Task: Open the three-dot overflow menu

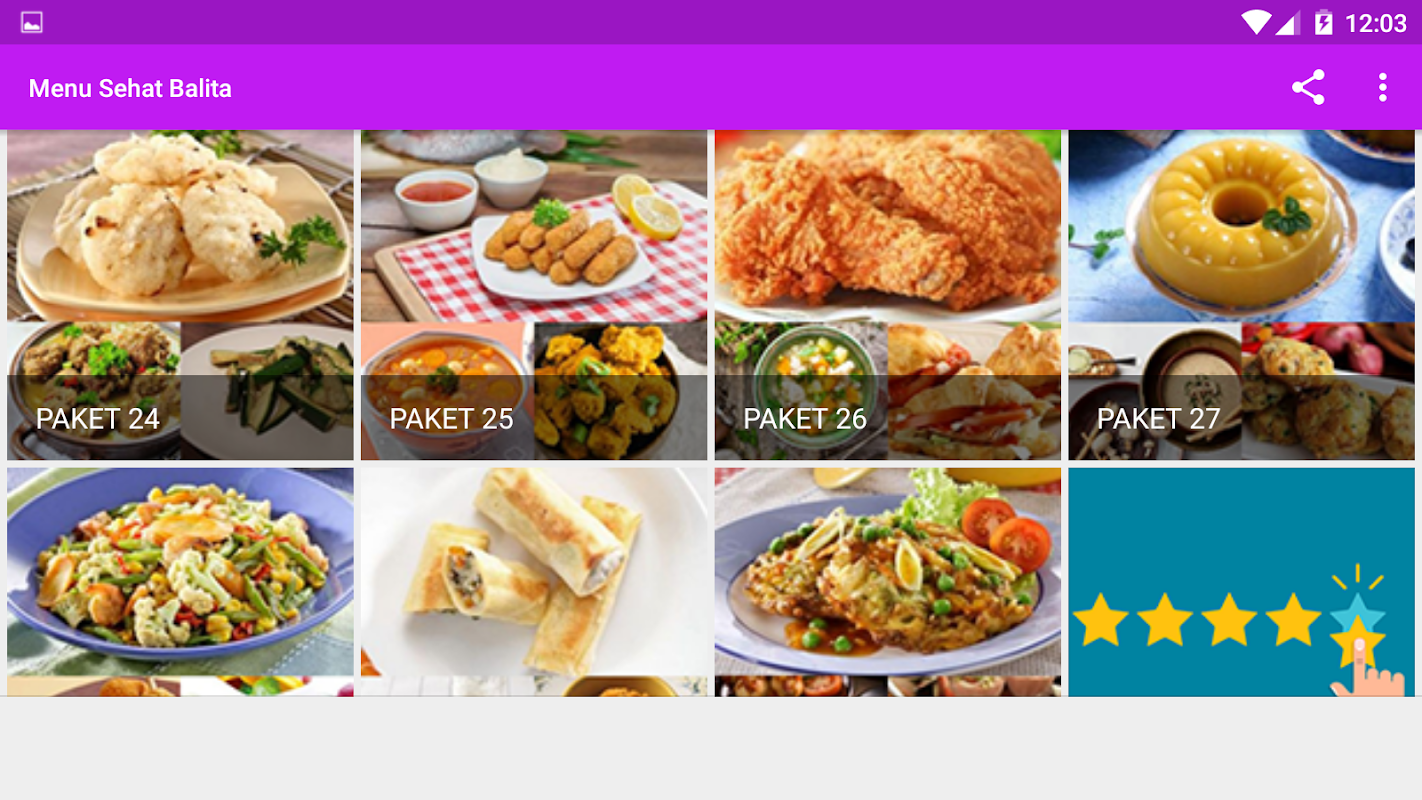Action: (x=1382, y=88)
